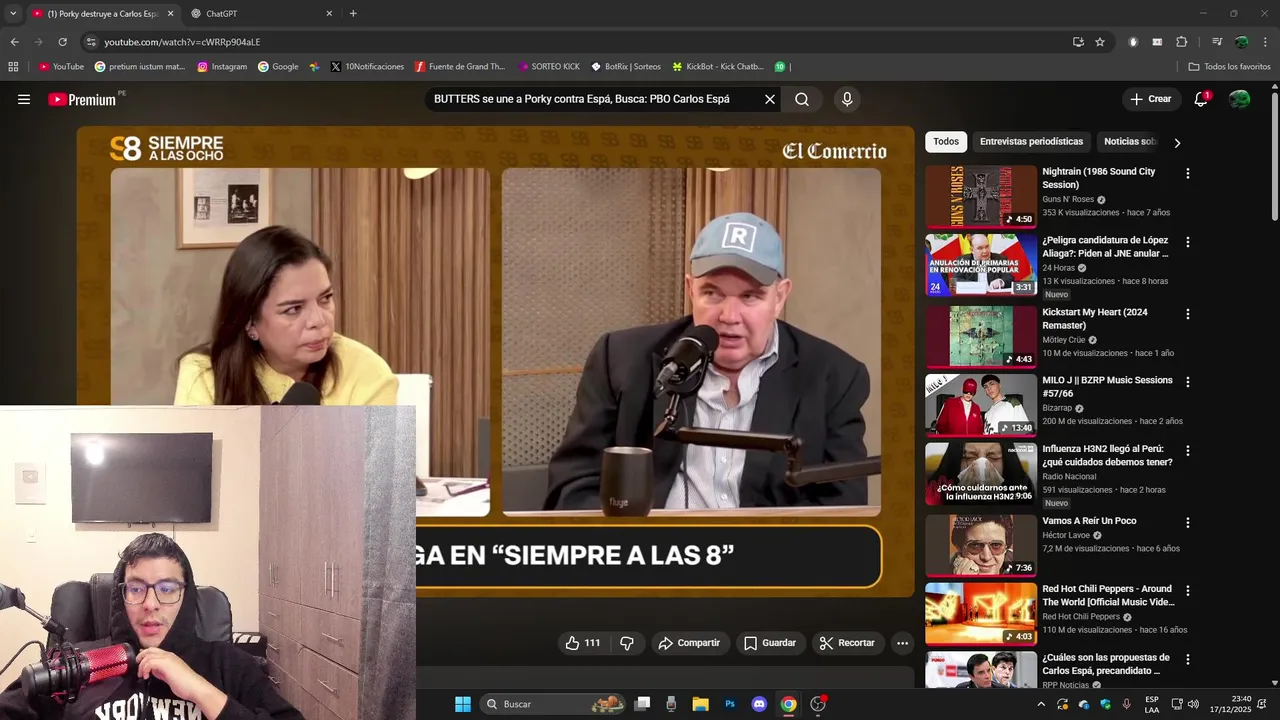Viewport: 1280px width, 720px height.
Task: Open the Vamos A Reír Un Poco thumbnail
Action: [x=981, y=545]
